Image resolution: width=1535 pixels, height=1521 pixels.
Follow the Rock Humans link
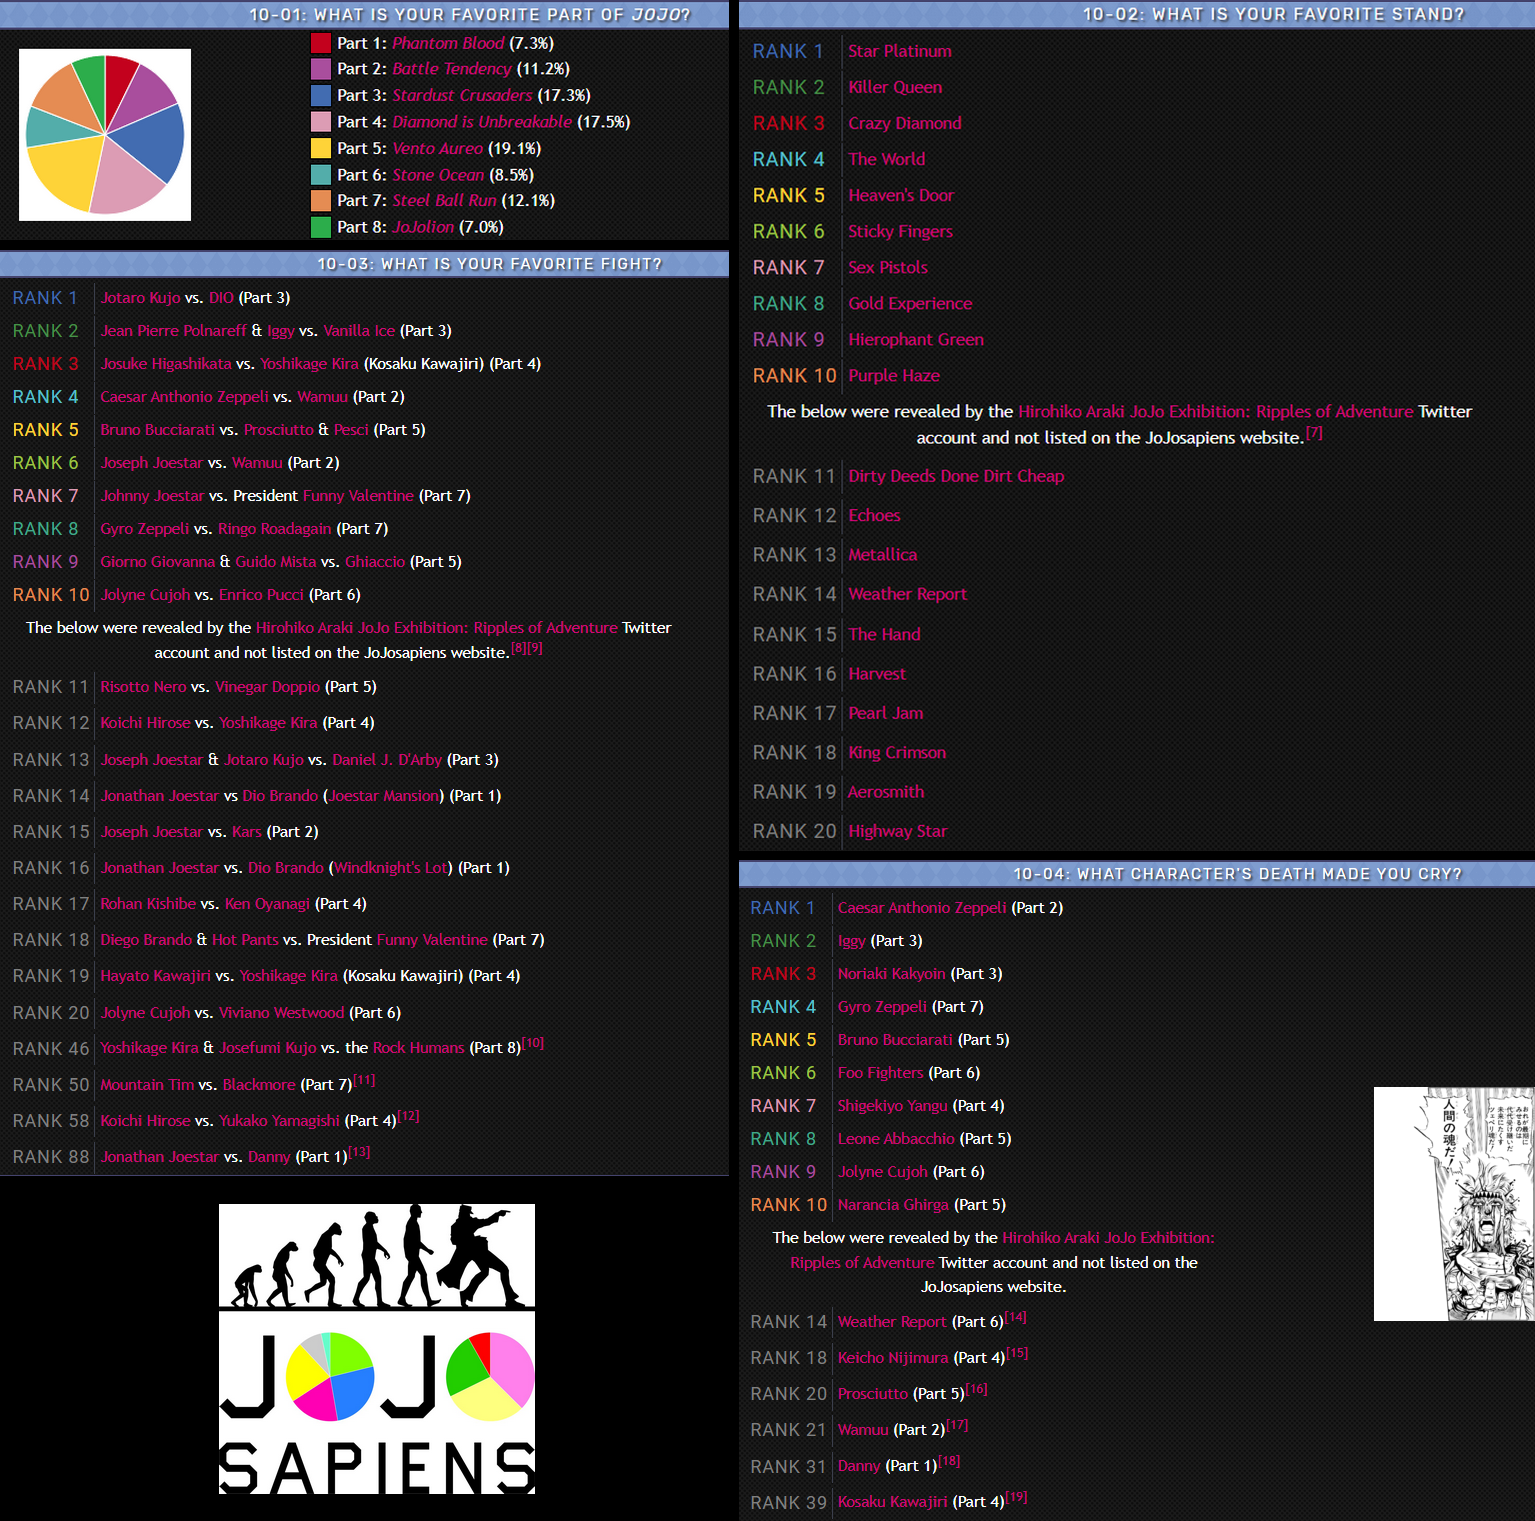[418, 1048]
